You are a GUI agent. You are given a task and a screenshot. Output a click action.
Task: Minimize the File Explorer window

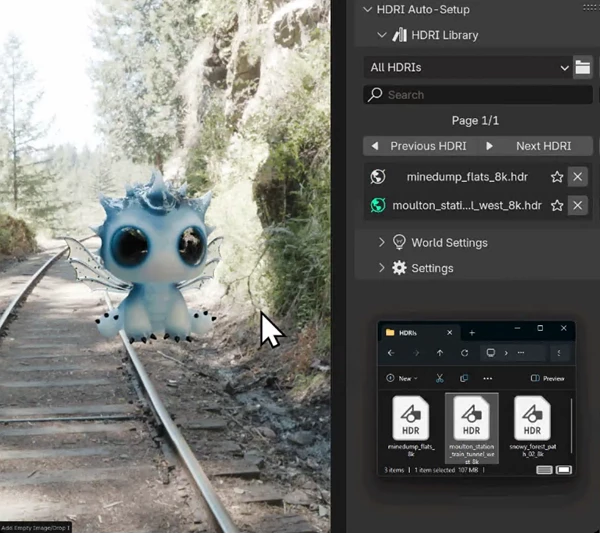517,328
